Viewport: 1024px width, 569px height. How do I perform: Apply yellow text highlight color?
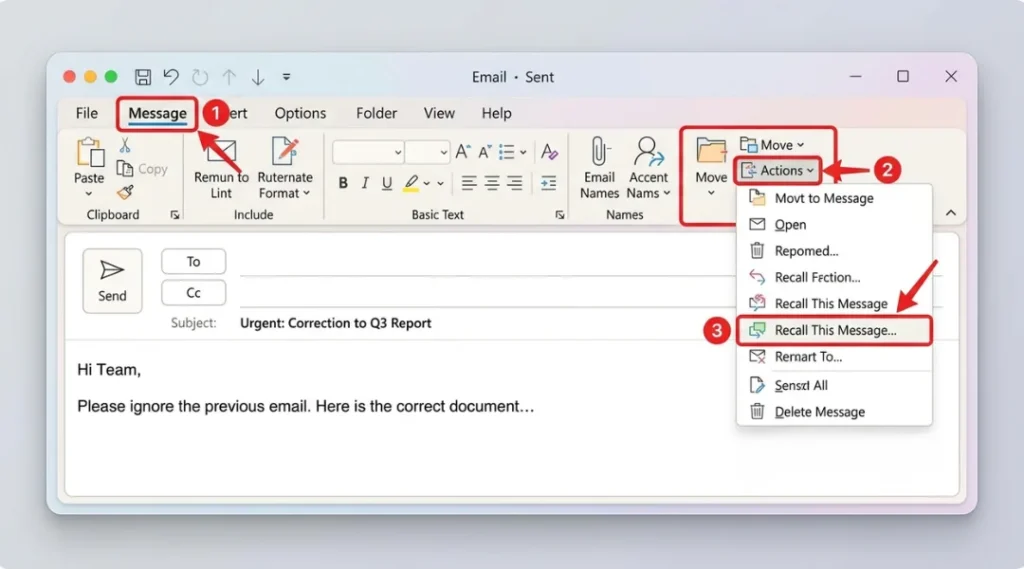[411, 184]
